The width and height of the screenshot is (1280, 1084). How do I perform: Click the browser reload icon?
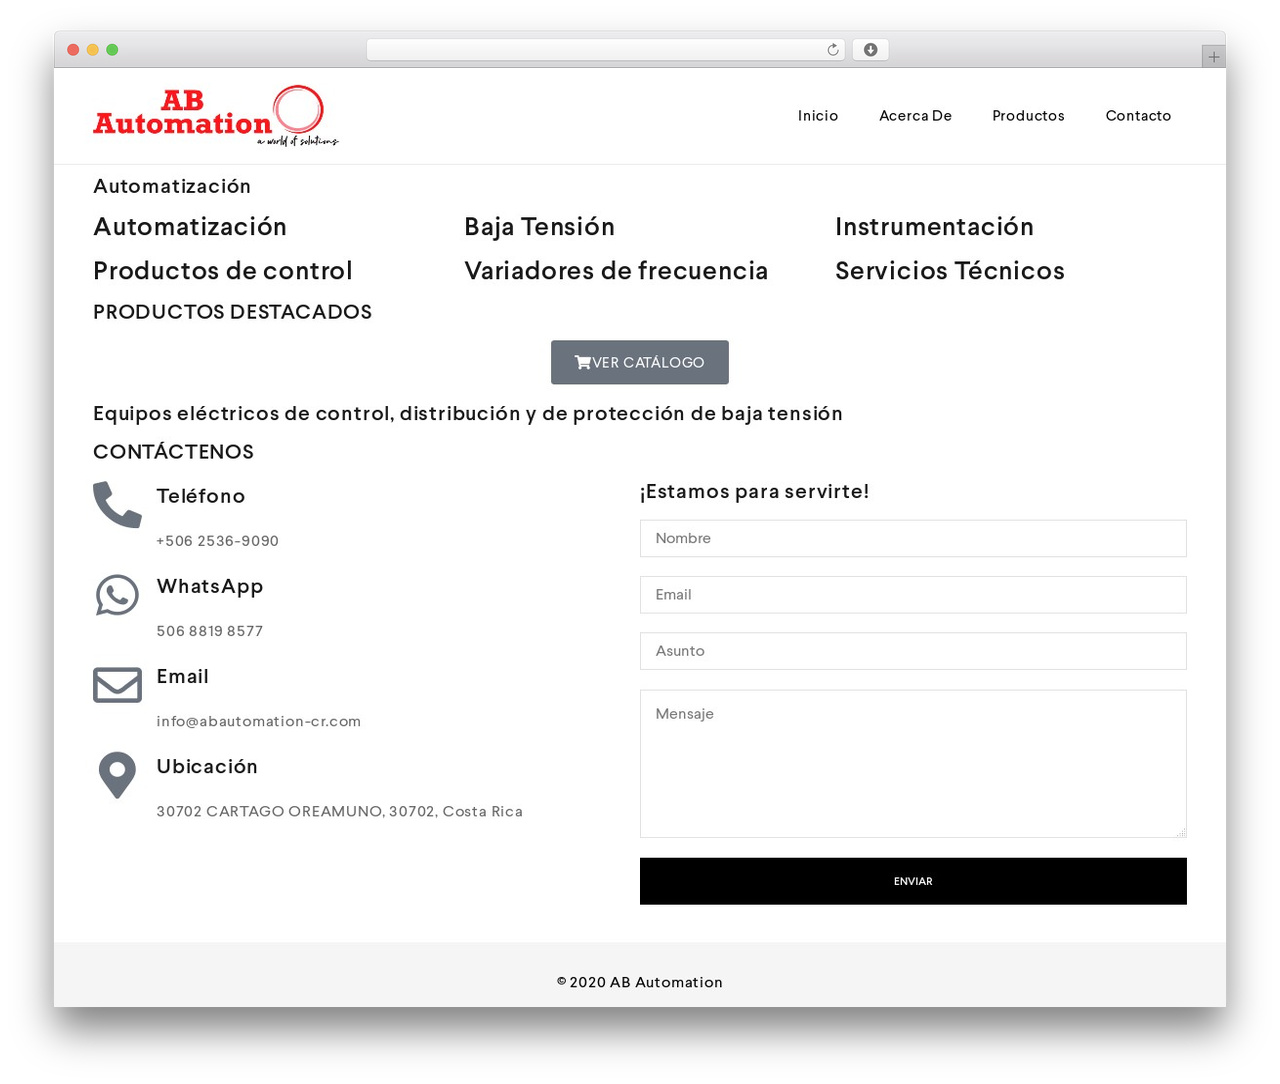click(833, 50)
